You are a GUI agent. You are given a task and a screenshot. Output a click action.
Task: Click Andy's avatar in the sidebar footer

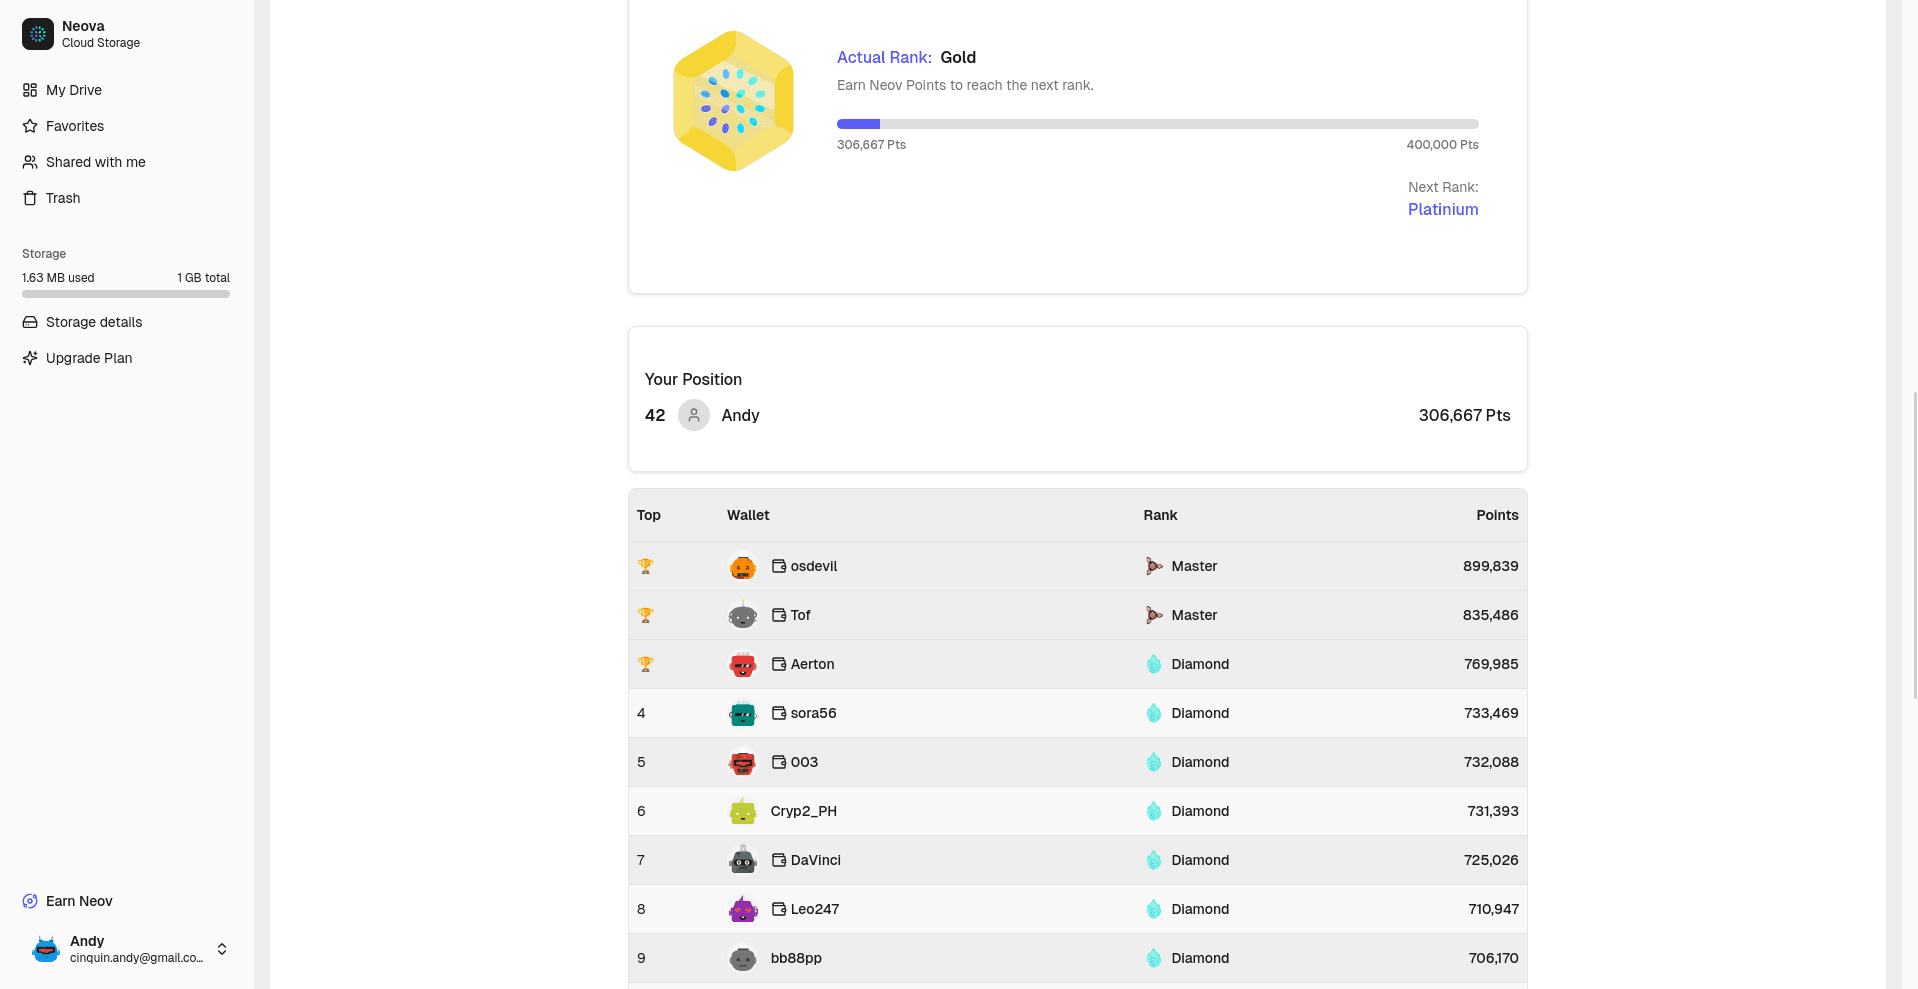tap(46, 949)
